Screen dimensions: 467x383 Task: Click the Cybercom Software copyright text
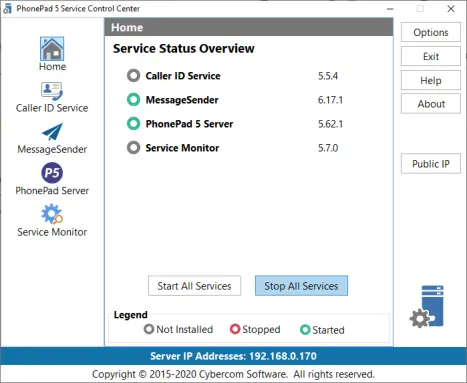[233, 374]
